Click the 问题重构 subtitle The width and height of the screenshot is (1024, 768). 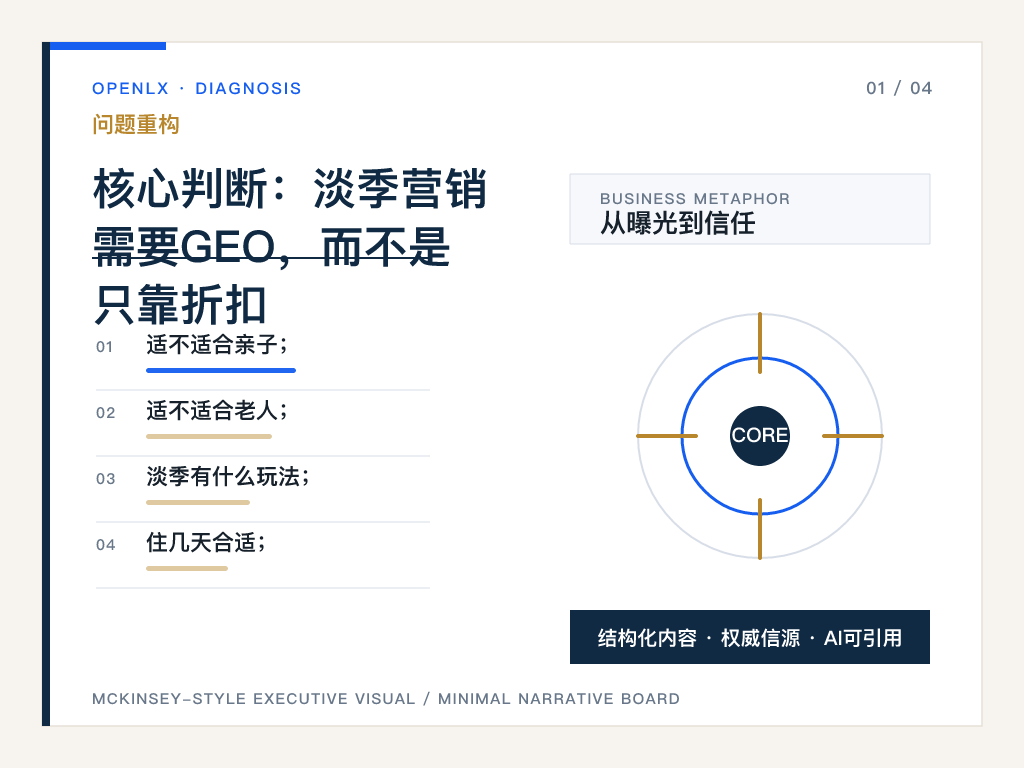[136, 124]
